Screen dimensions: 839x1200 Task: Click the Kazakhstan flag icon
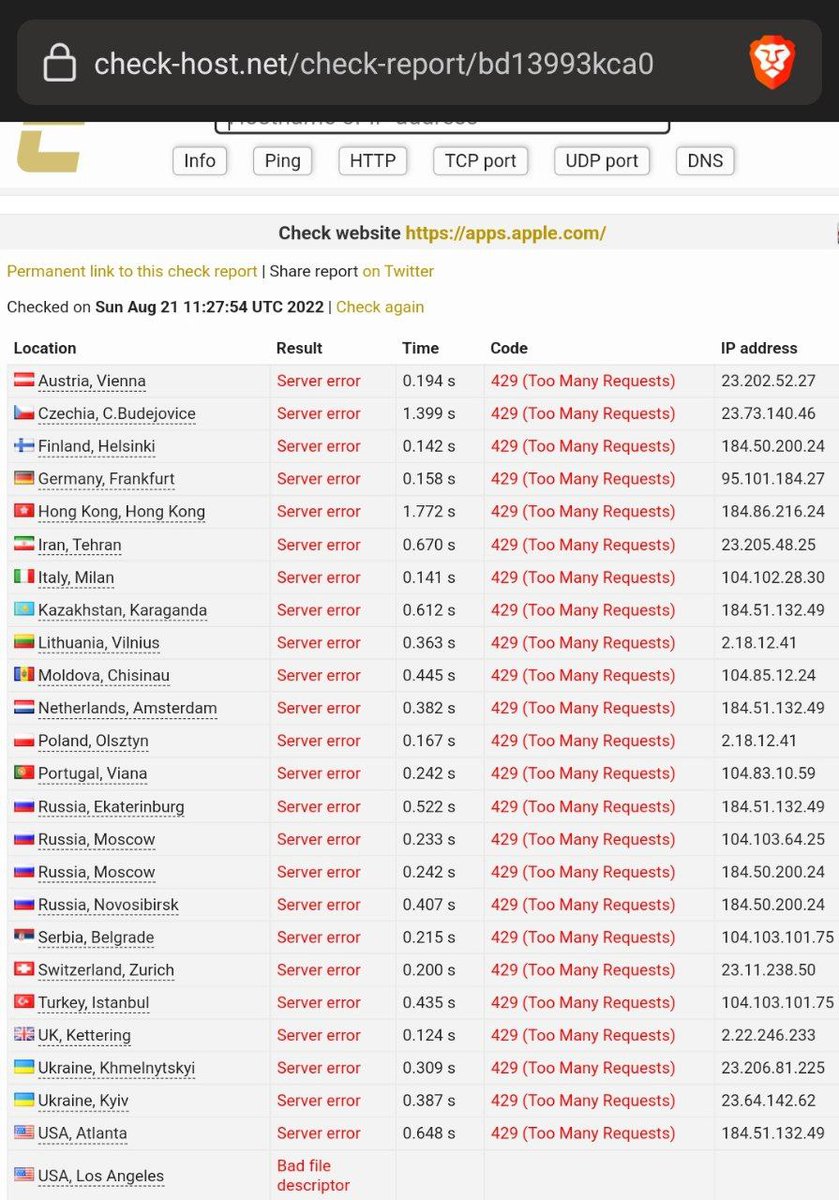[x=24, y=610]
